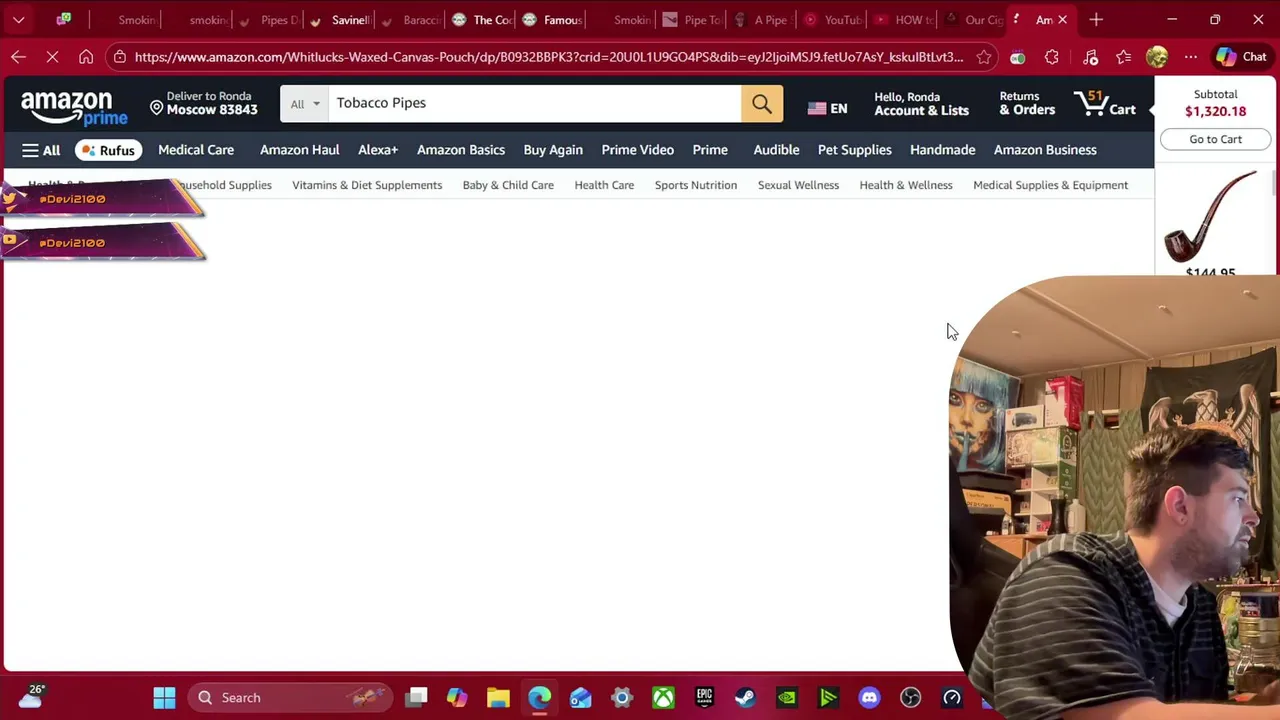
Task: Open Returns & Orders
Action: pos(1027,104)
